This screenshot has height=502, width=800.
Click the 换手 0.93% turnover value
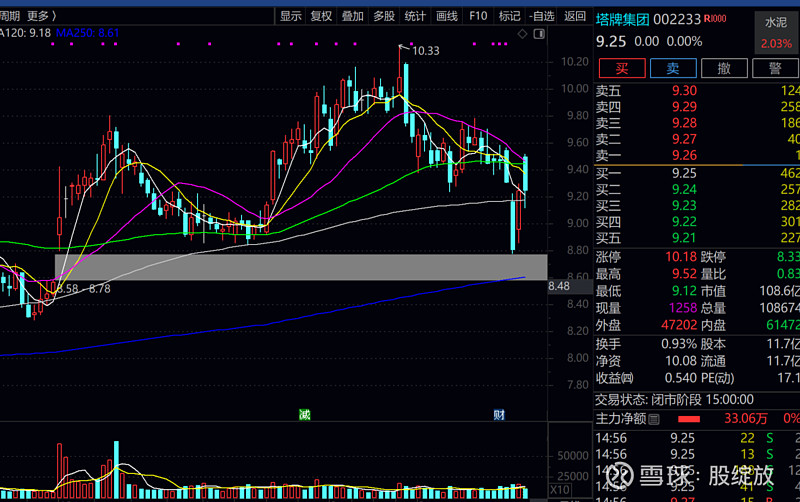point(679,344)
